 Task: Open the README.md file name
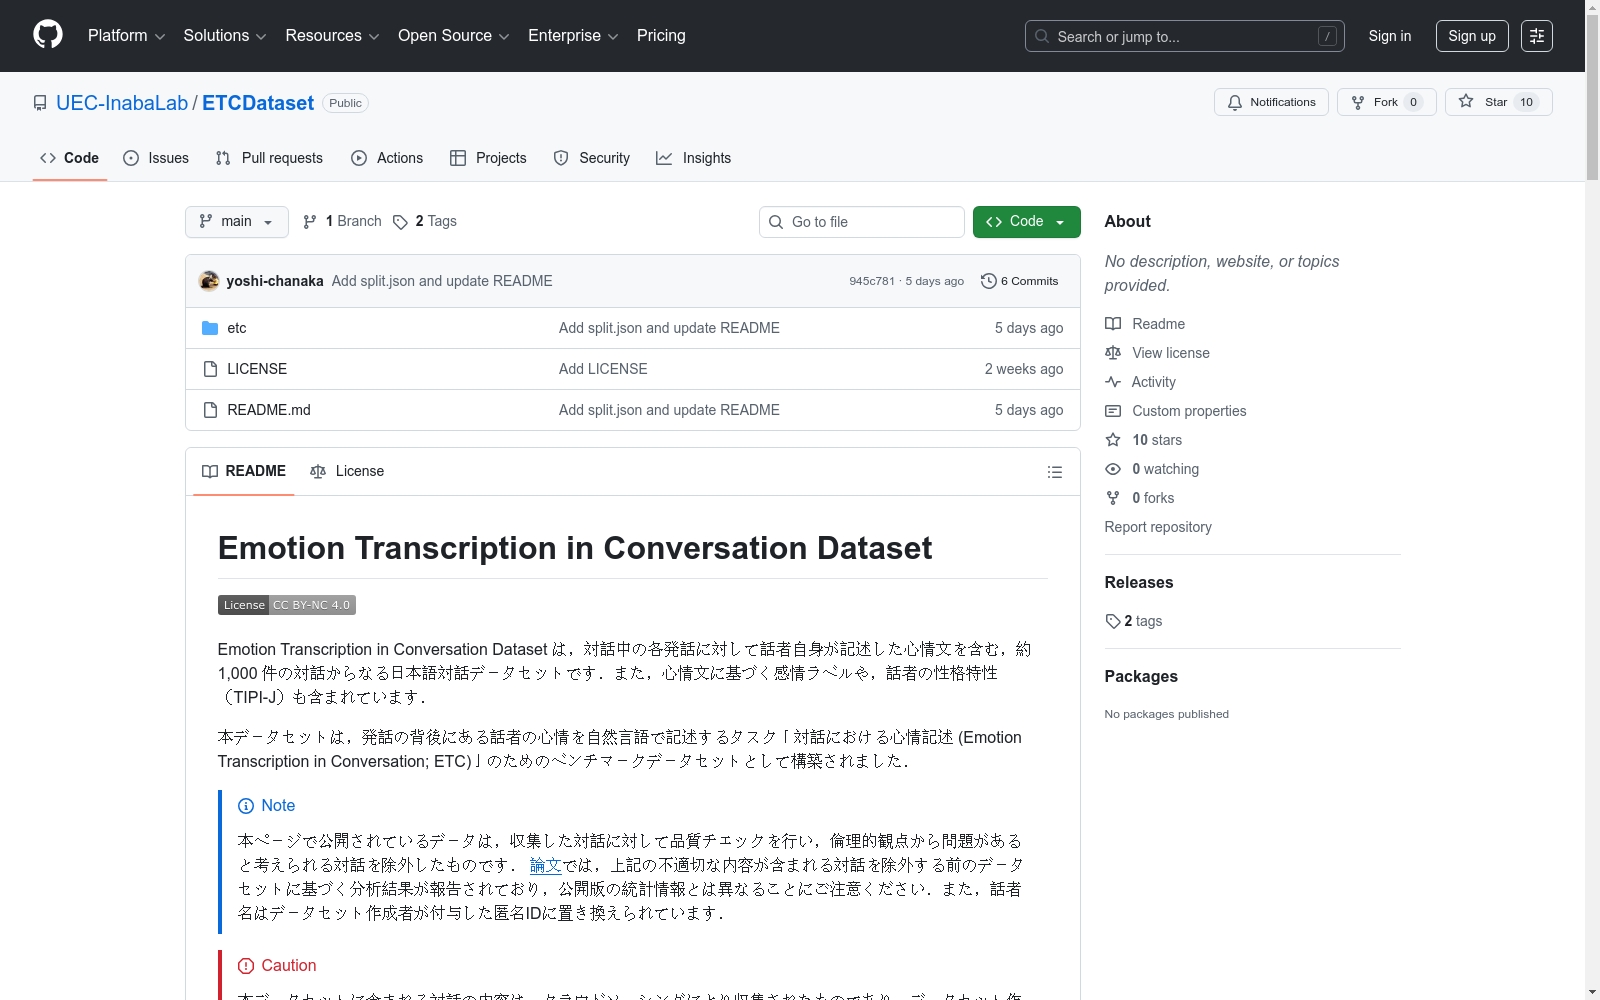click(269, 410)
